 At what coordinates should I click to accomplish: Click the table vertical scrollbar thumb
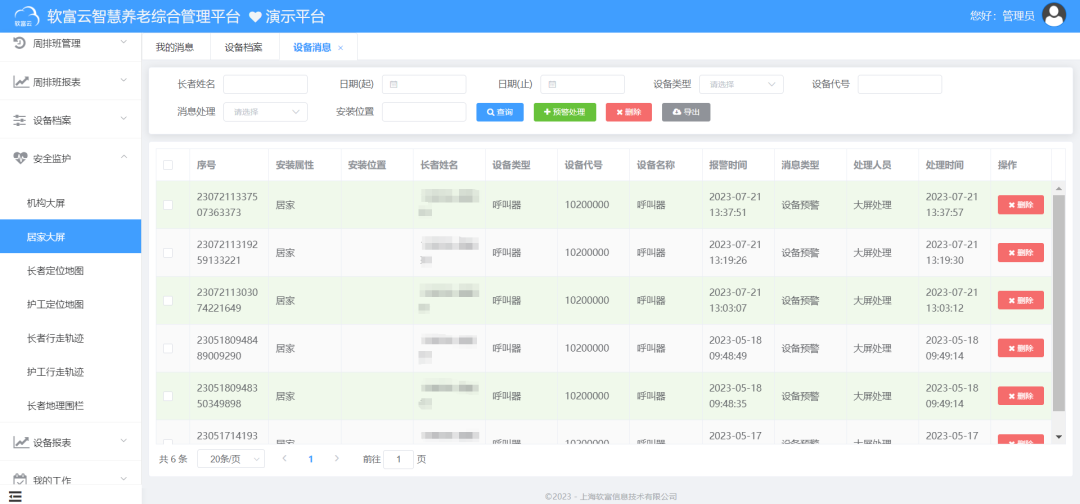click(1059, 303)
